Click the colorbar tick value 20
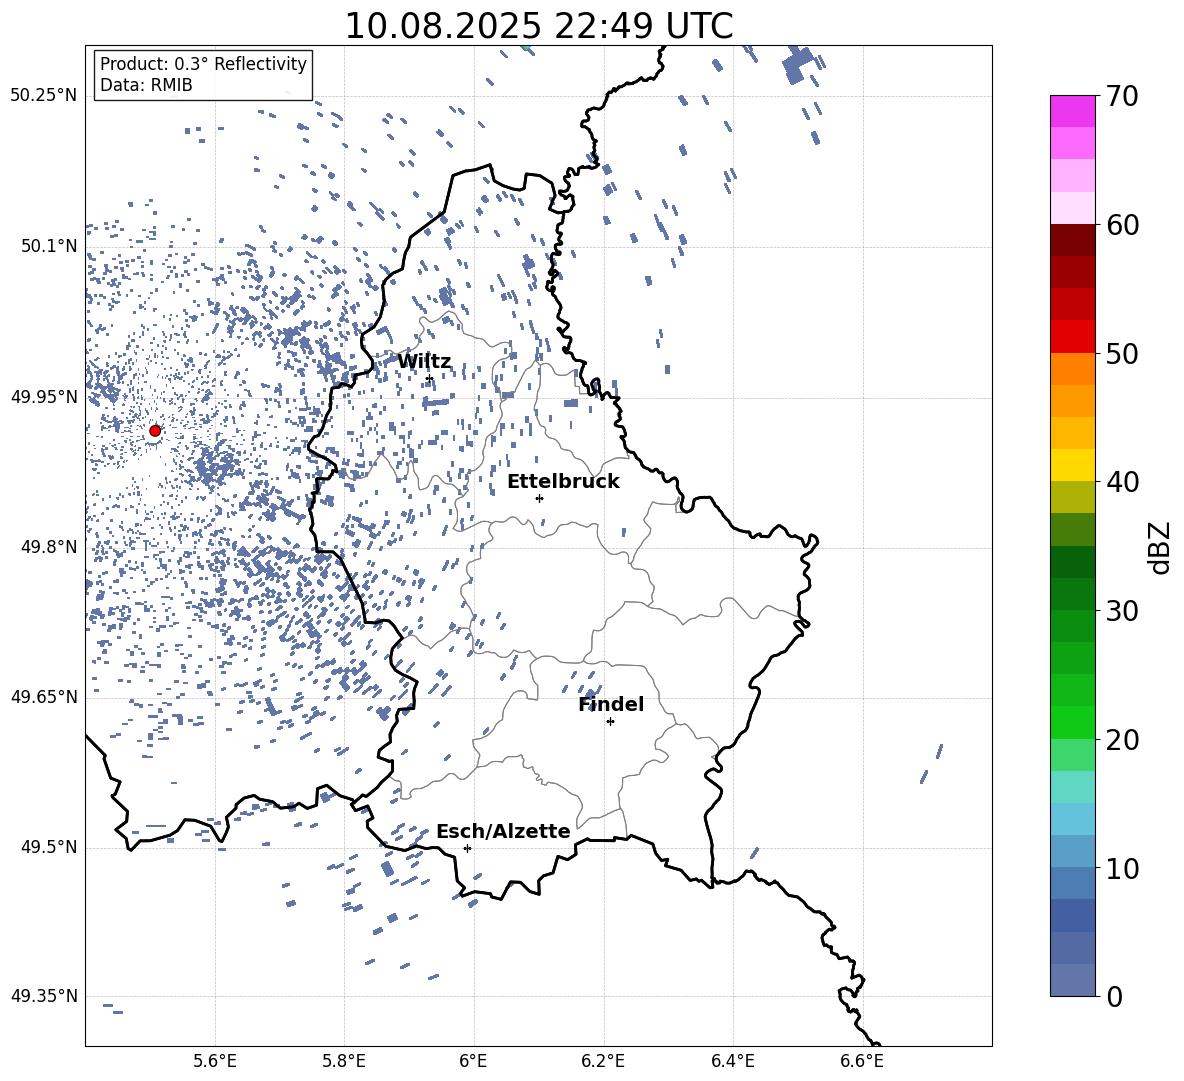The width and height of the screenshot is (1184, 1081). [x=1122, y=740]
